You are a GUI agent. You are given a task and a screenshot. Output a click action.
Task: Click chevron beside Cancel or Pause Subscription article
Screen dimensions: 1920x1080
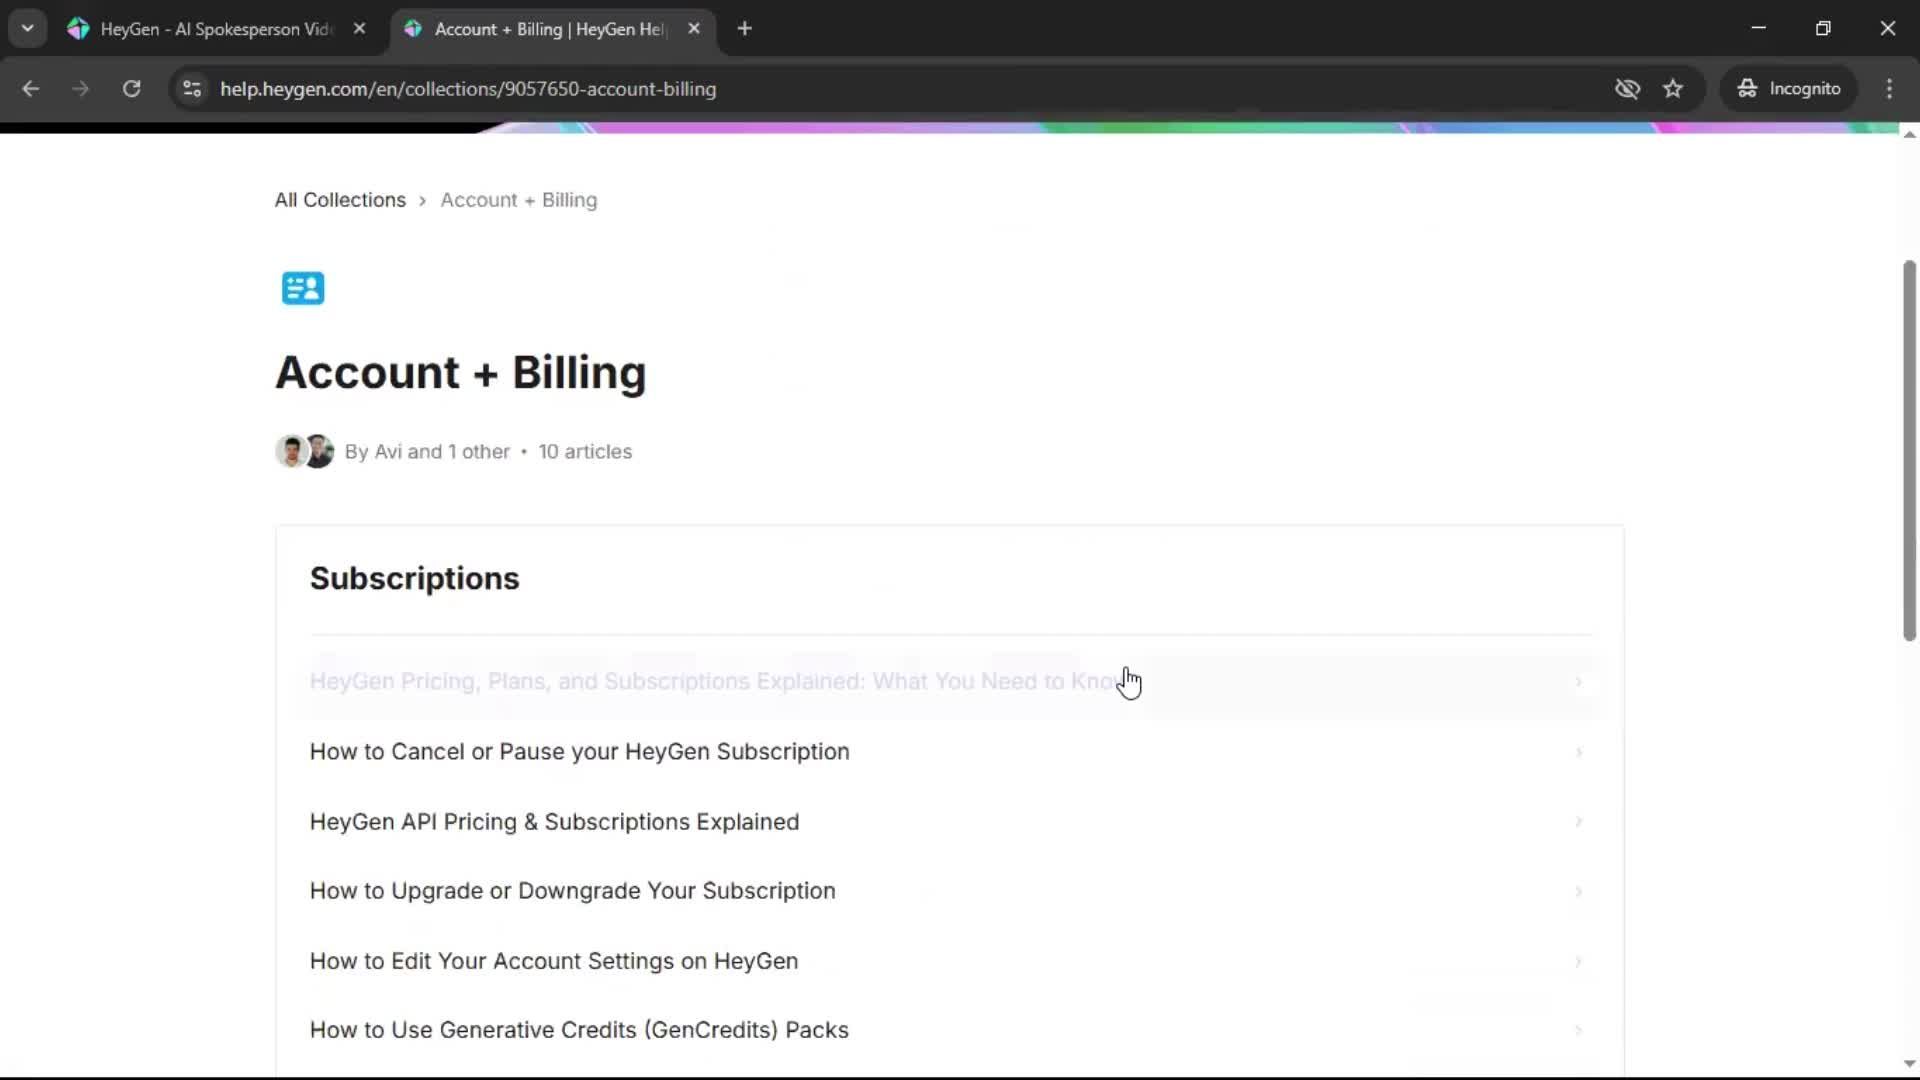click(x=1579, y=752)
